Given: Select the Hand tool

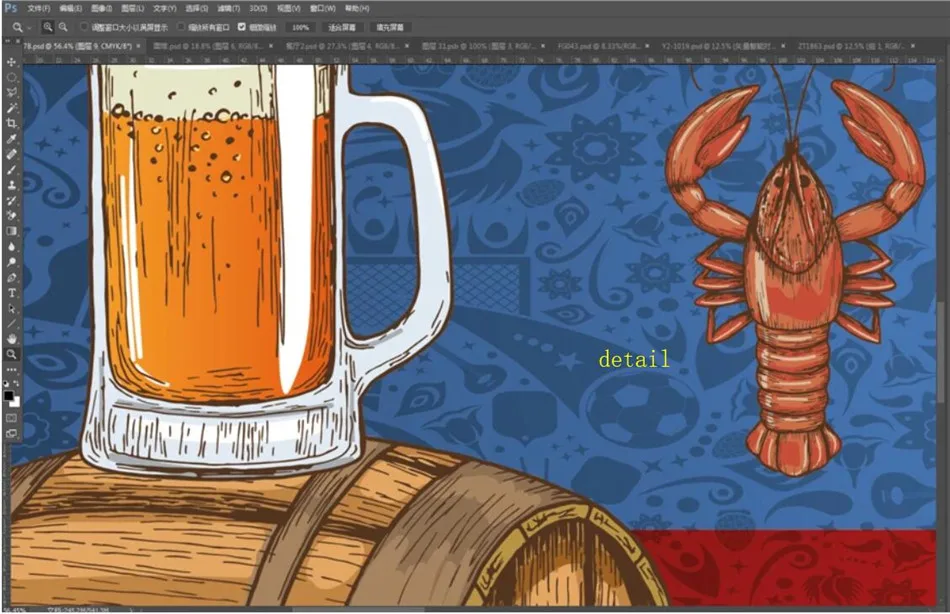Looking at the screenshot, I should (x=12, y=339).
